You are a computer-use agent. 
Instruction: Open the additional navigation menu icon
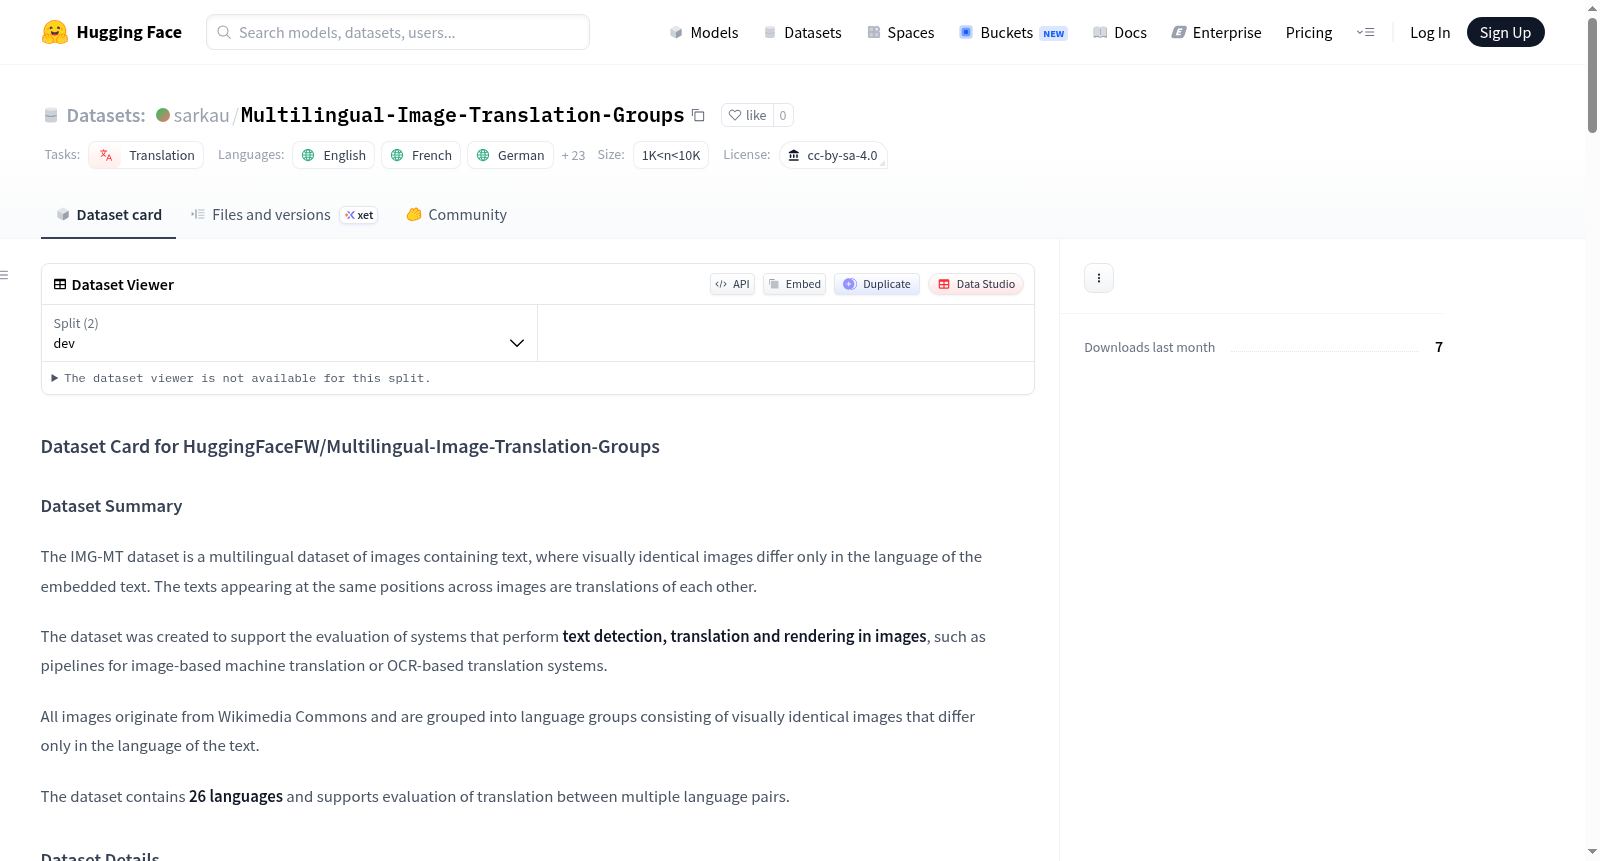1365,32
